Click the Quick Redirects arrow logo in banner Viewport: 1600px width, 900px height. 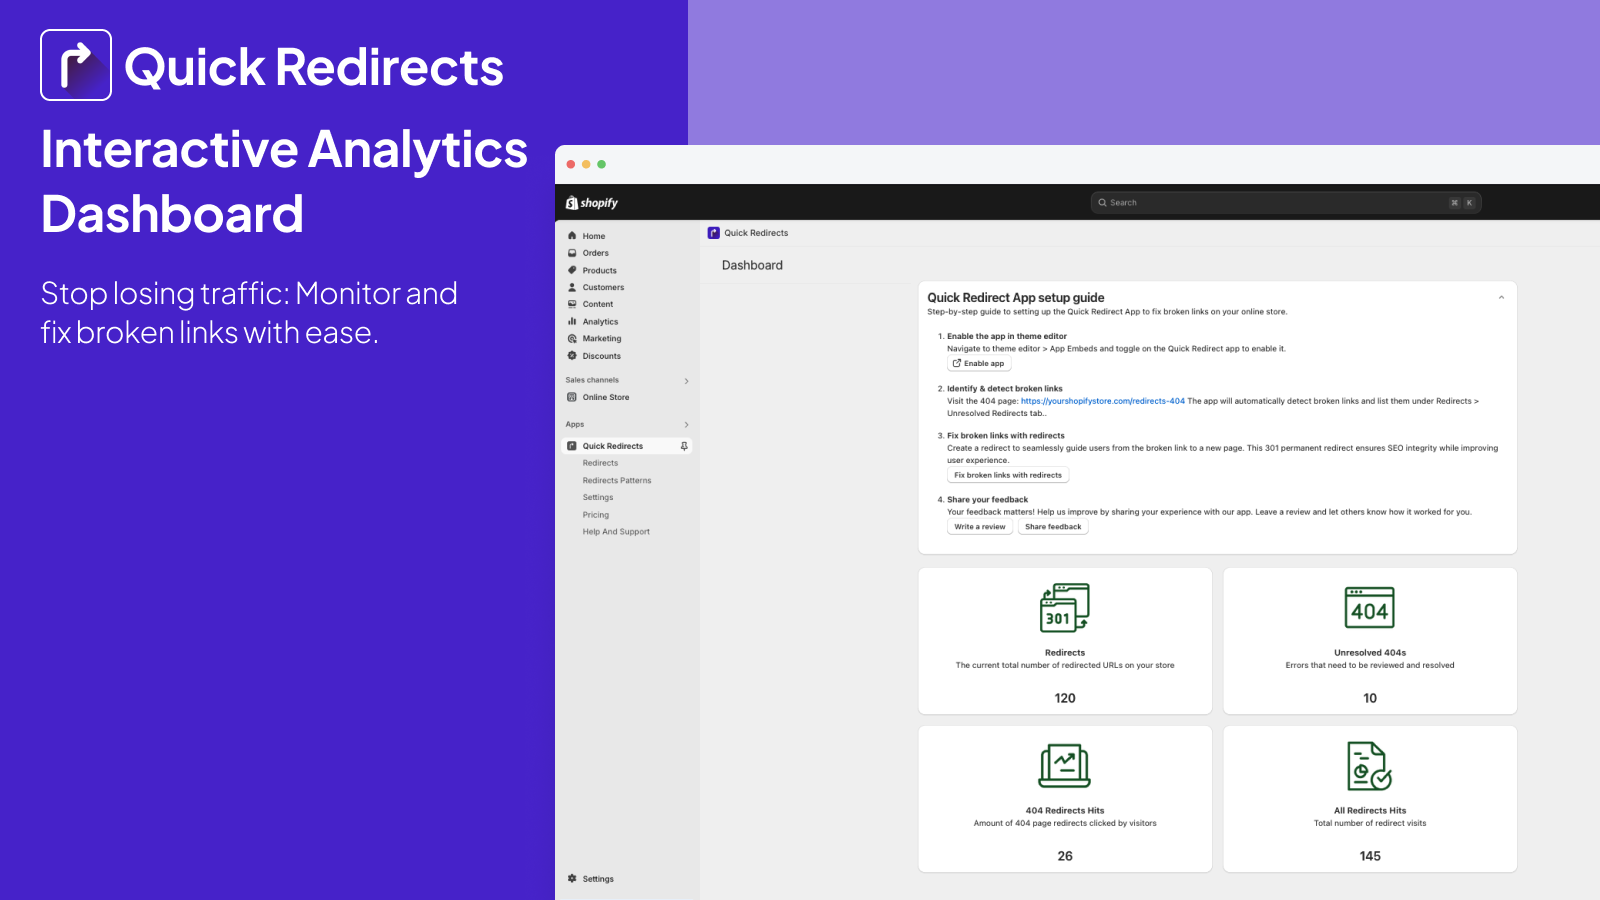pyautogui.click(x=76, y=65)
